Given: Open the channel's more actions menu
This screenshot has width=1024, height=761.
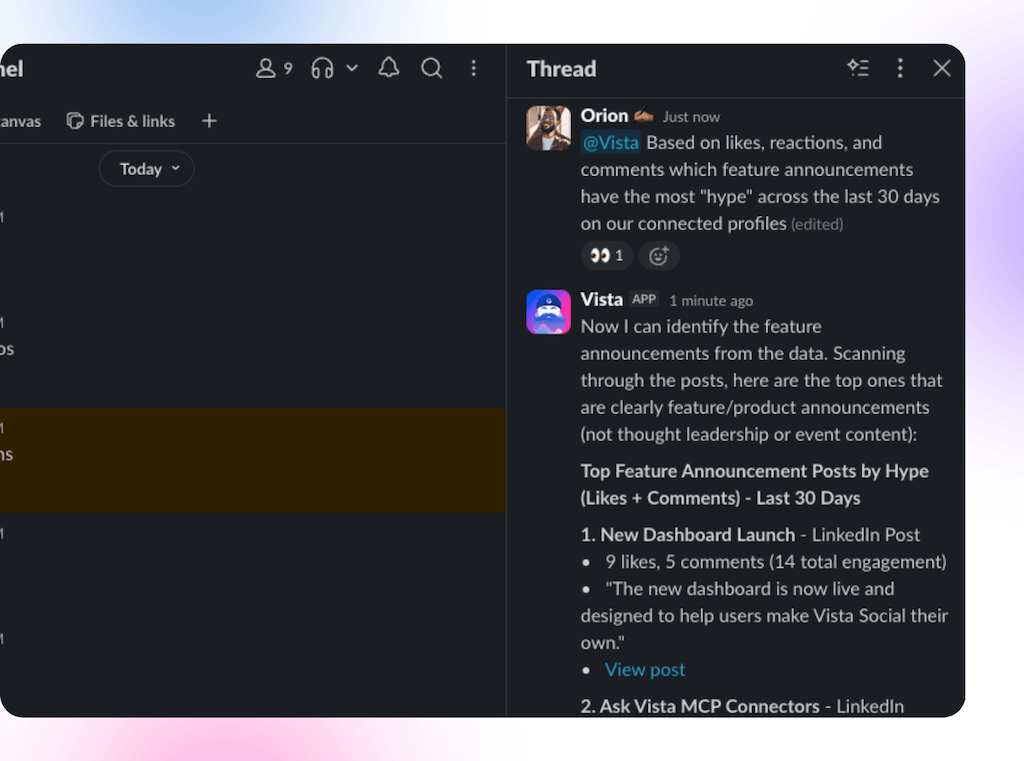Looking at the screenshot, I should pos(473,68).
